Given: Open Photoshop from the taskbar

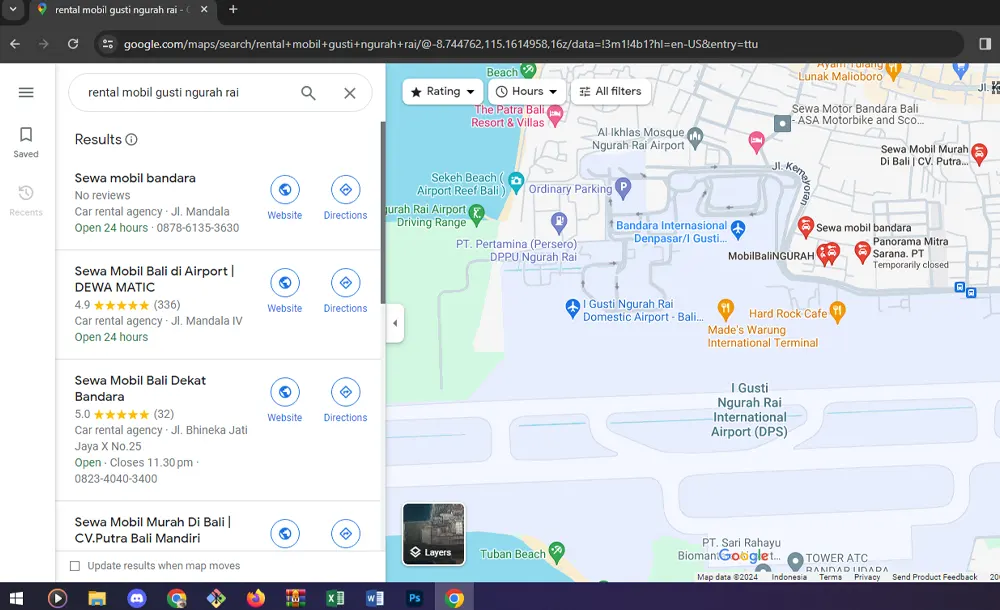Looking at the screenshot, I should 415,599.
